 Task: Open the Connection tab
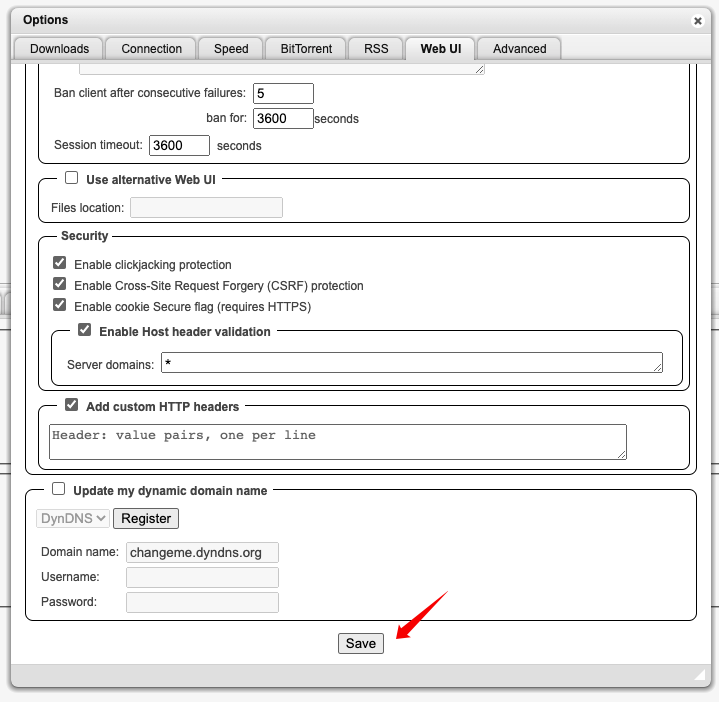[x=151, y=49]
